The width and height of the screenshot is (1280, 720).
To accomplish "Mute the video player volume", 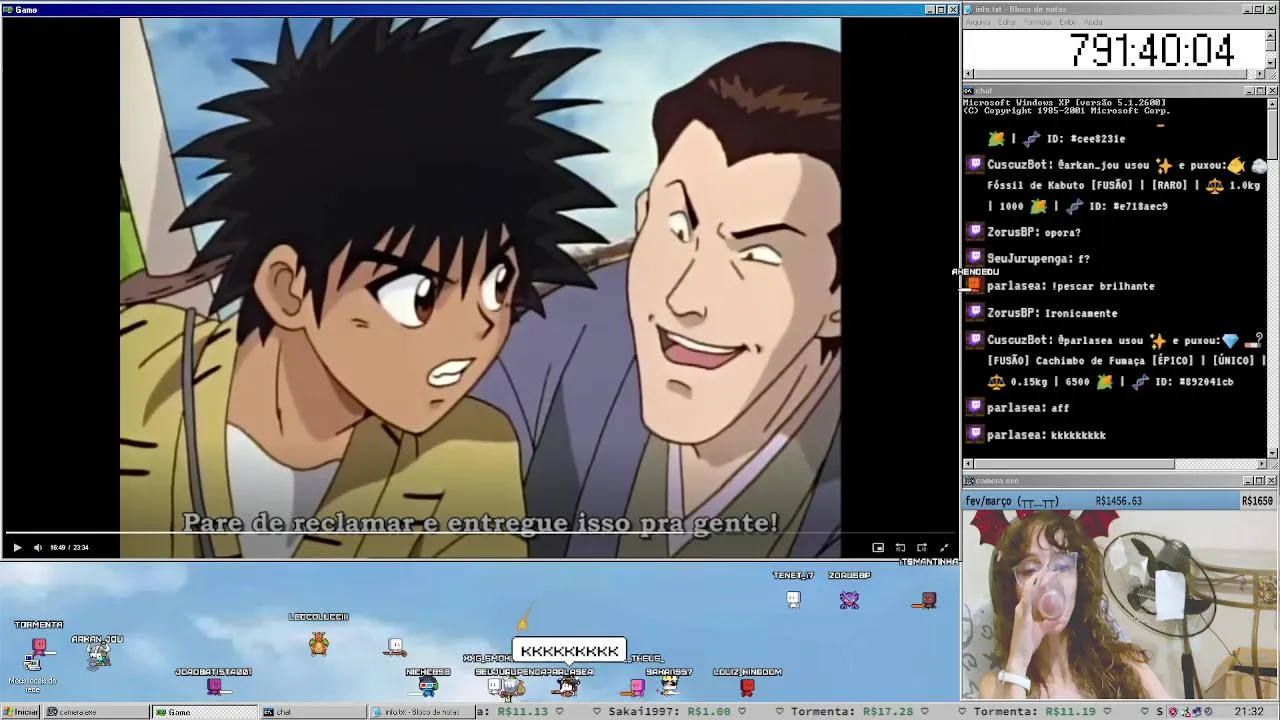I will [38, 547].
